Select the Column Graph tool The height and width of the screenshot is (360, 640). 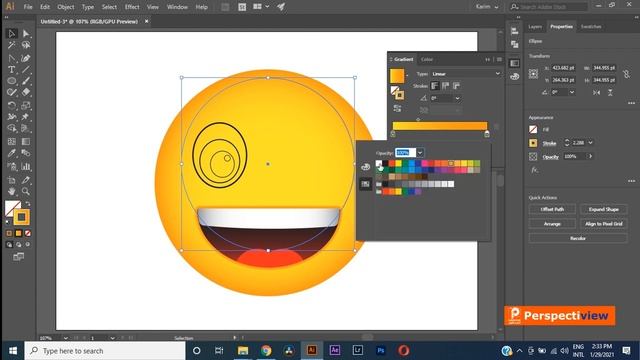pyautogui.click(x=26, y=167)
